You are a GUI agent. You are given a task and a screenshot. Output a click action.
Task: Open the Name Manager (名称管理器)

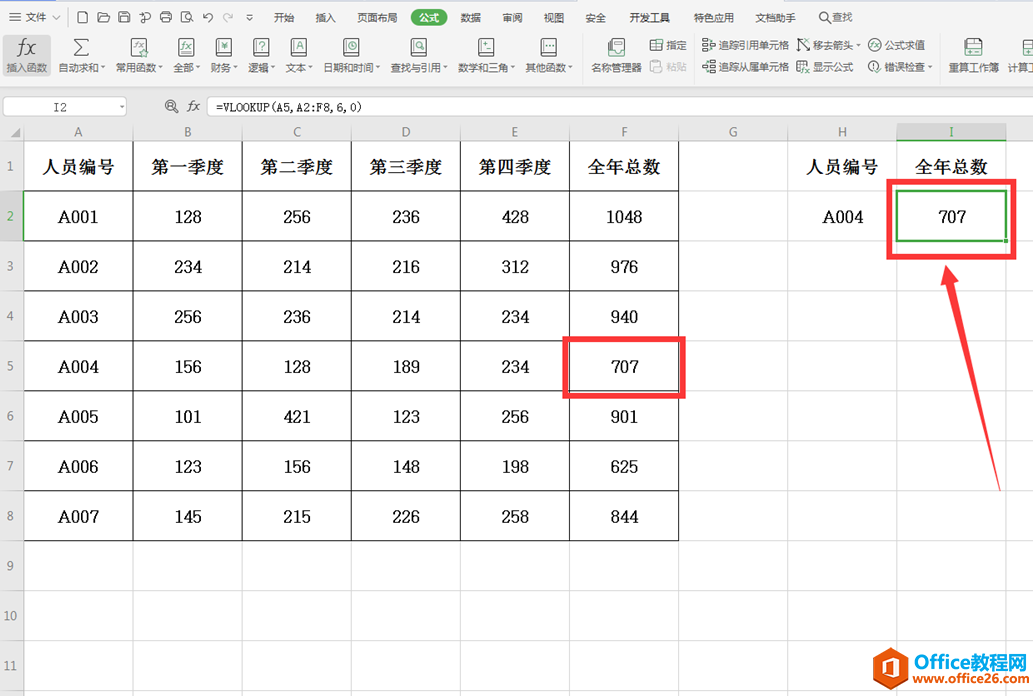(616, 55)
